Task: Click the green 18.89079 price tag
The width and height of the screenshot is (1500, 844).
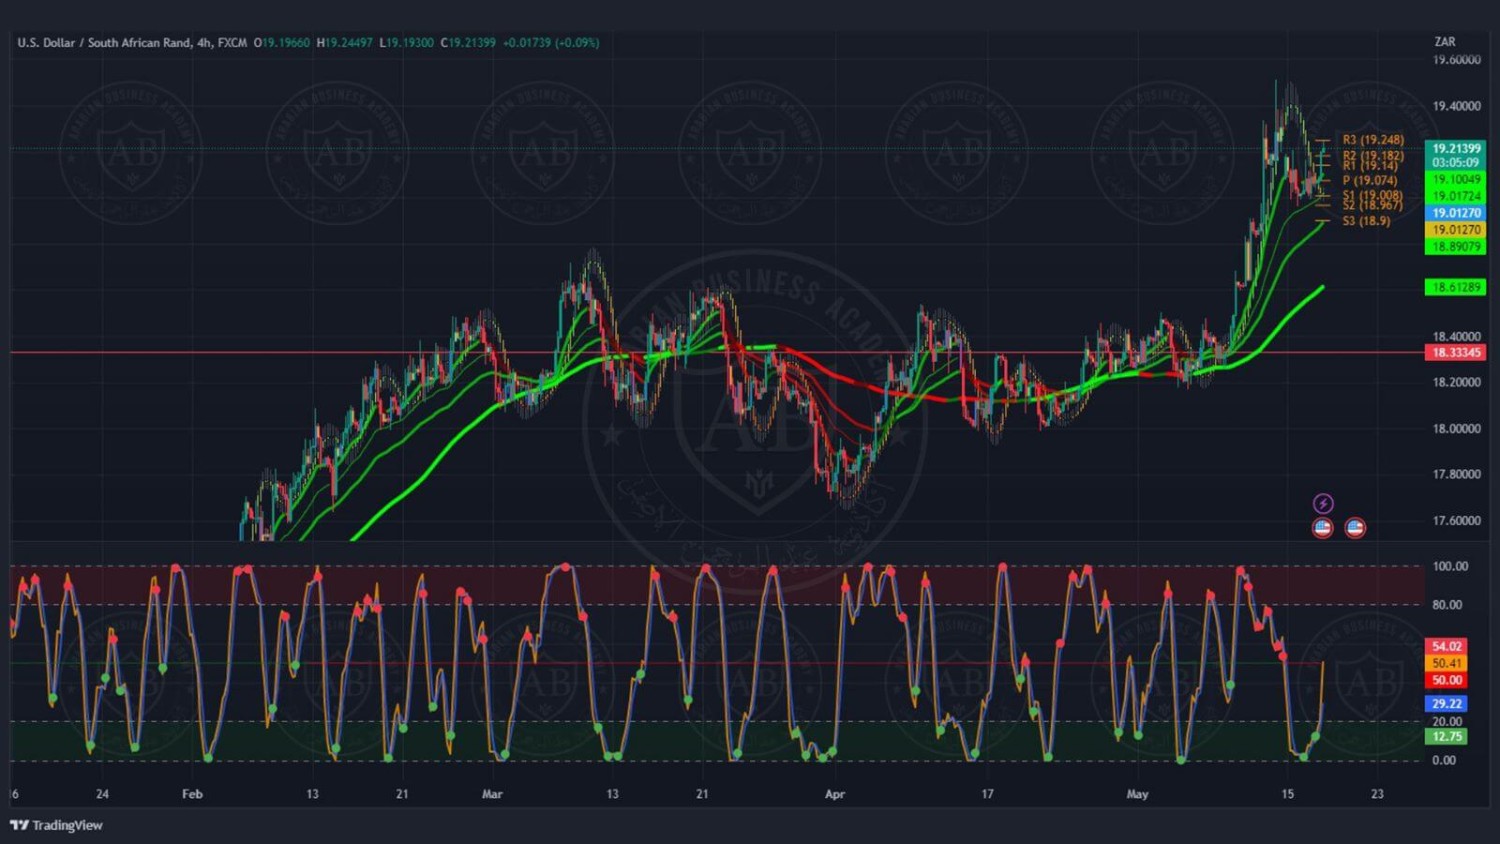Action: 1455,247
